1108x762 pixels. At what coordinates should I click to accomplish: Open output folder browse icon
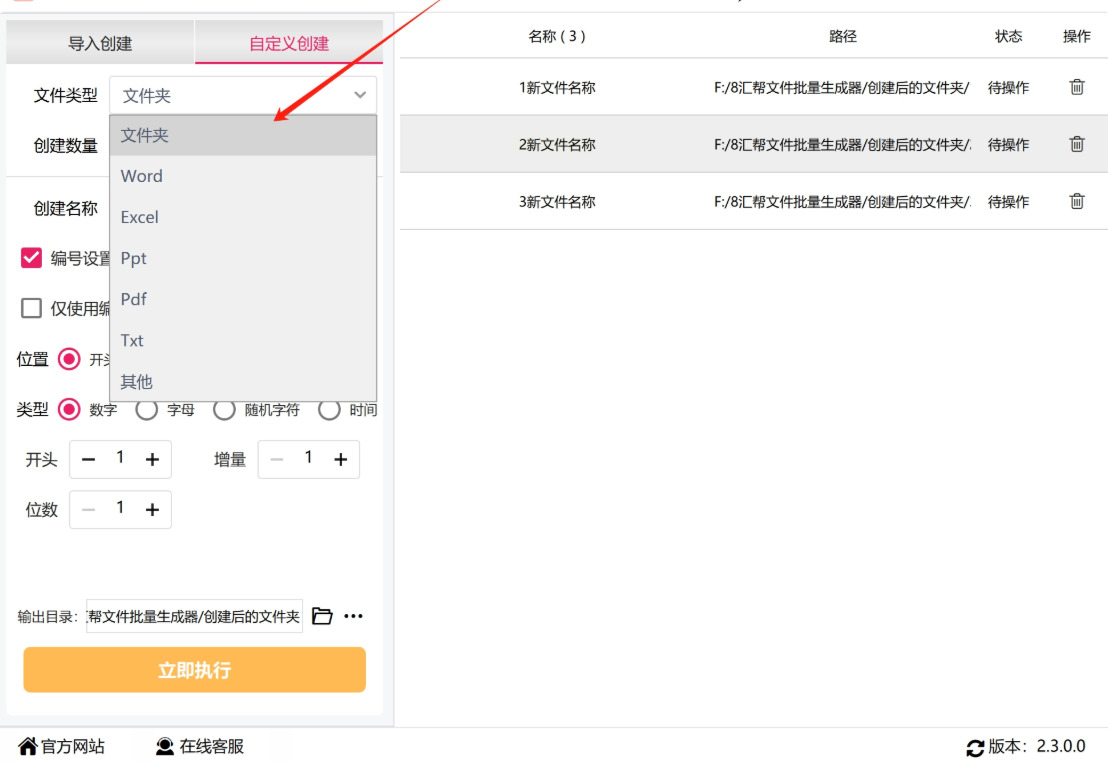click(x=322, y=616)
